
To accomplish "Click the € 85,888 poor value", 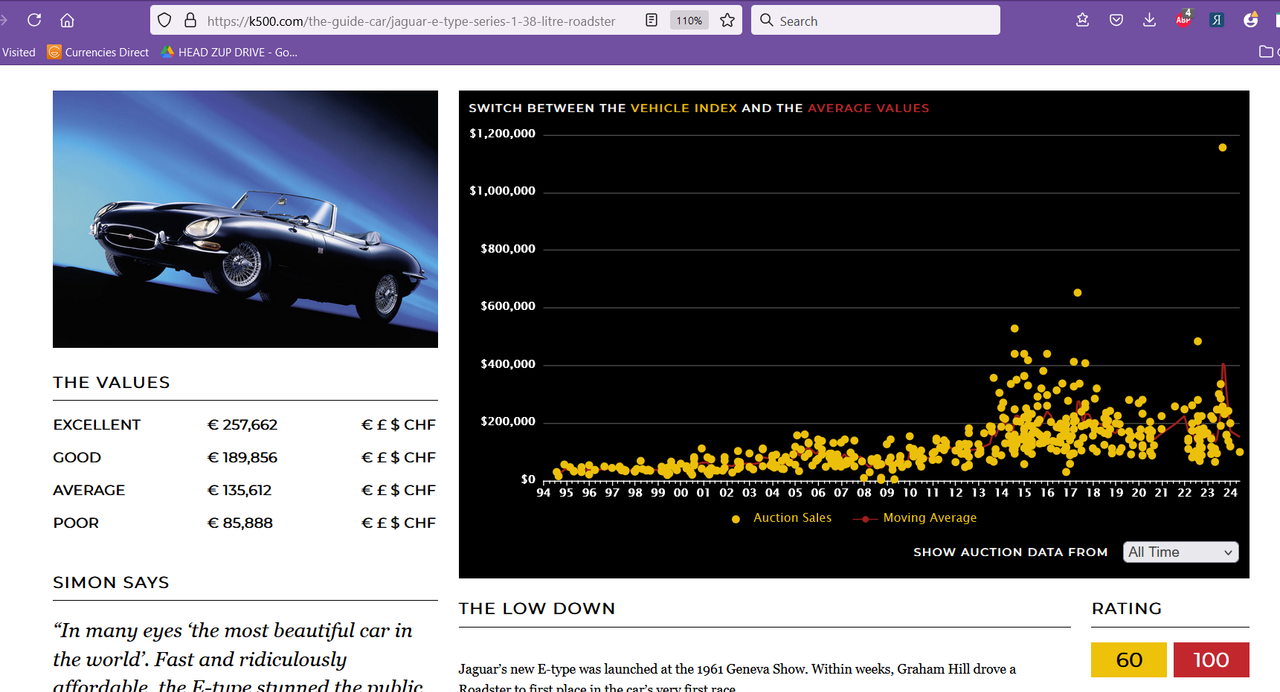I will pyautogui.click(x=240, y=523).
